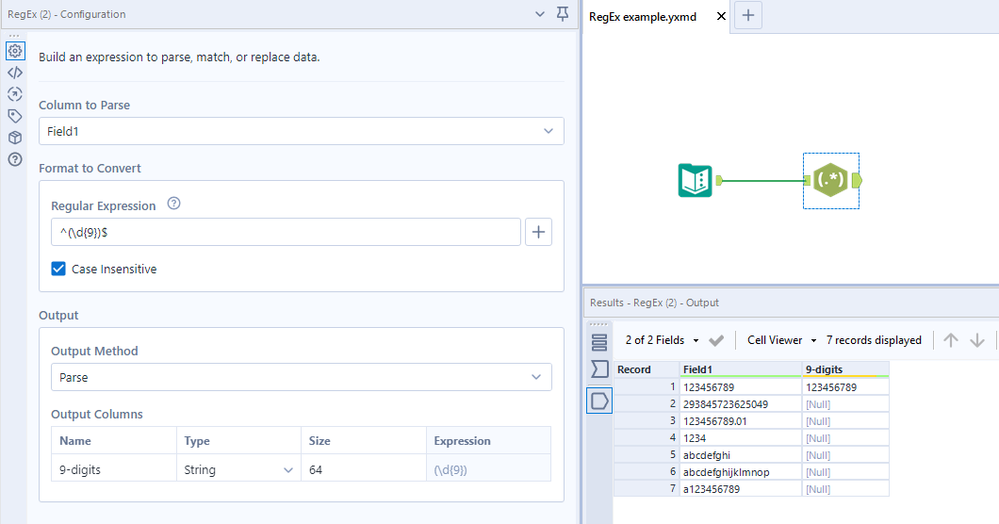The width and height of the screenshot is (999, 524).
Task: Click the 7 records displayed label
Action: [x=873, y=340]
